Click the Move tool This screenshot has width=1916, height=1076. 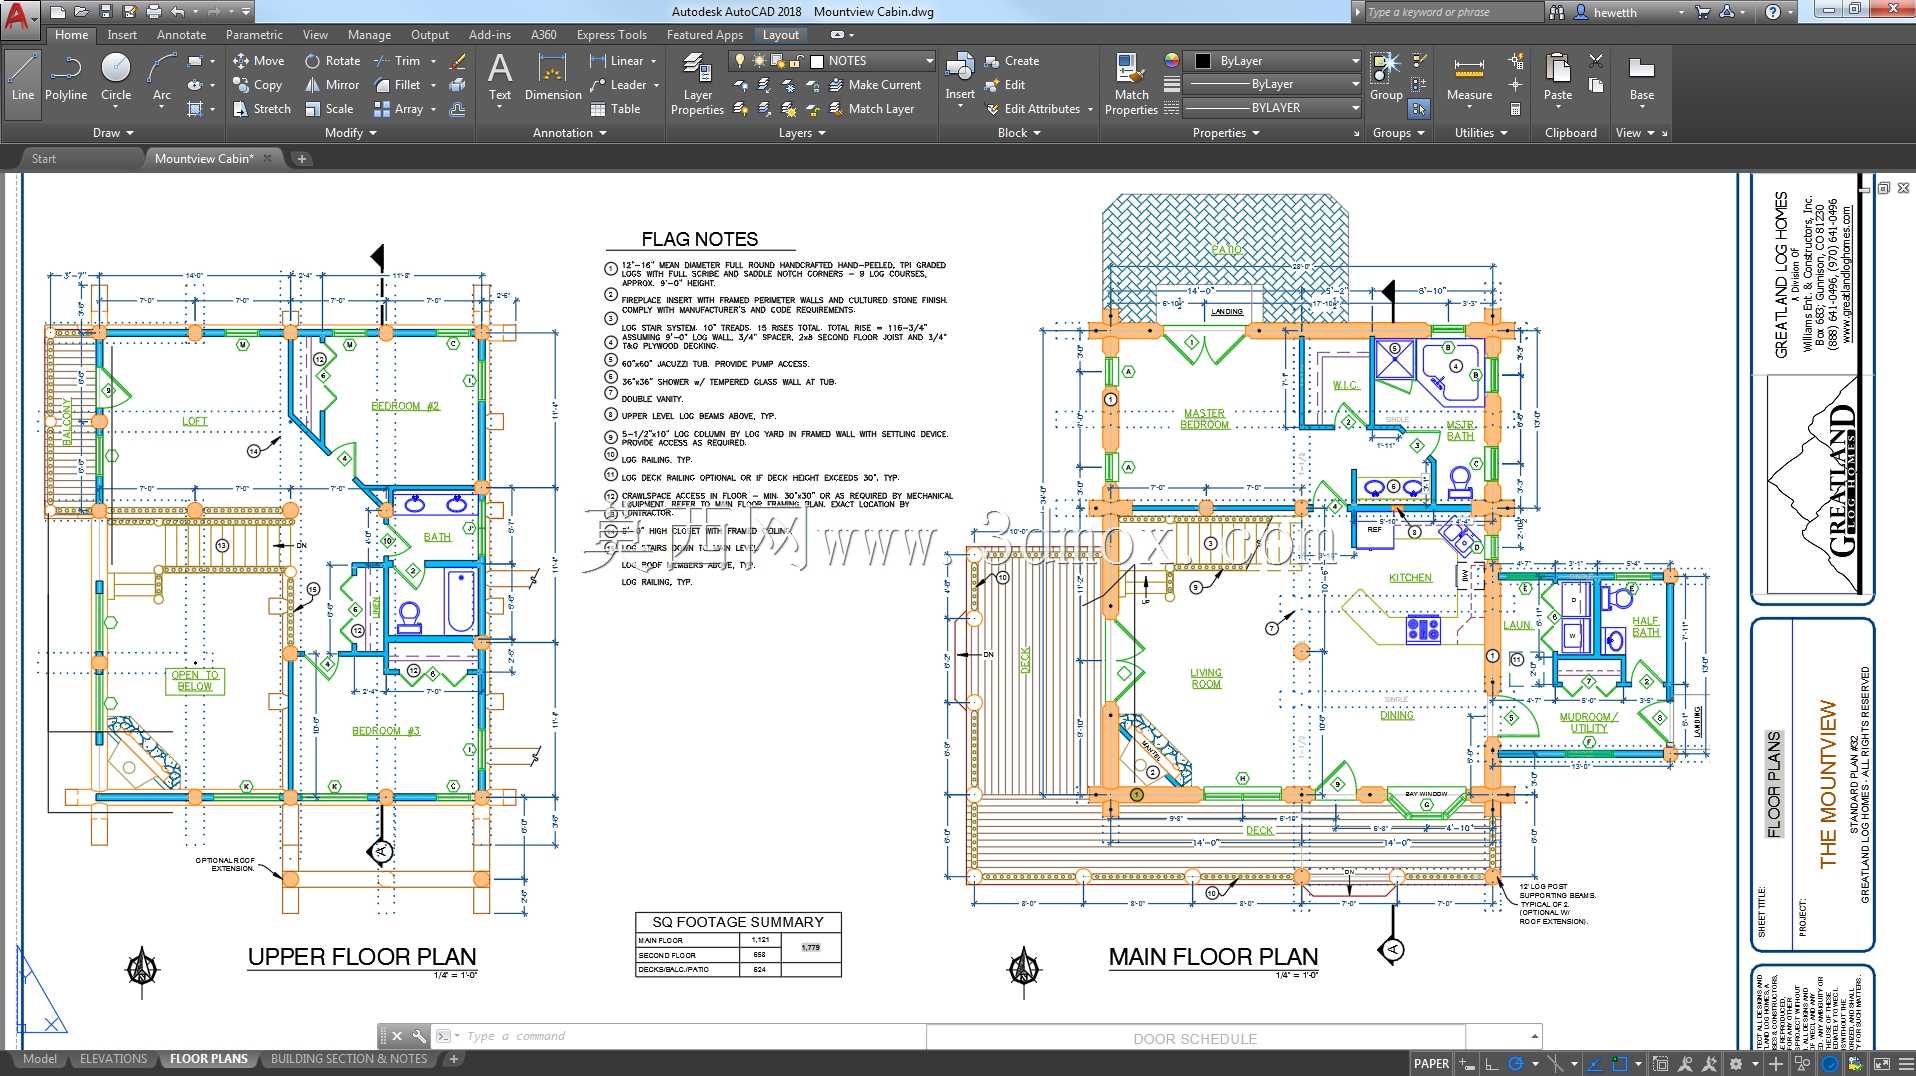[x=259, y=61]
